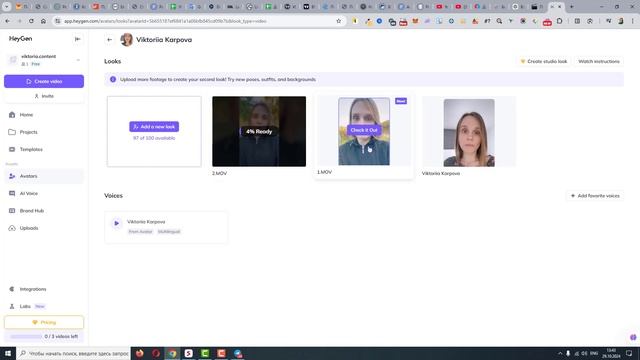Click the microphone icon in the system tray
The image size is (640, 360).
tap(568, 353)
